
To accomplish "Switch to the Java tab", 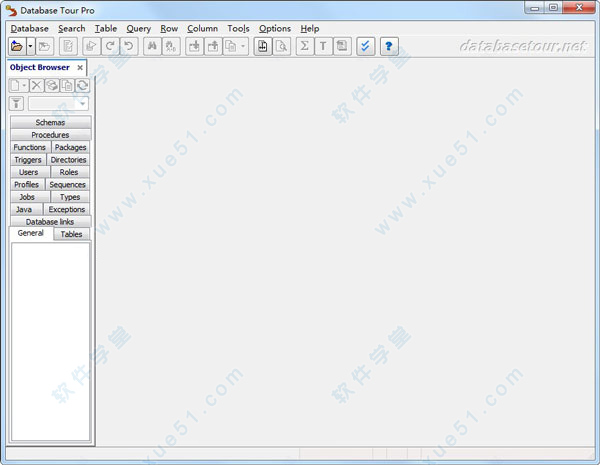I will click(24, 209).
